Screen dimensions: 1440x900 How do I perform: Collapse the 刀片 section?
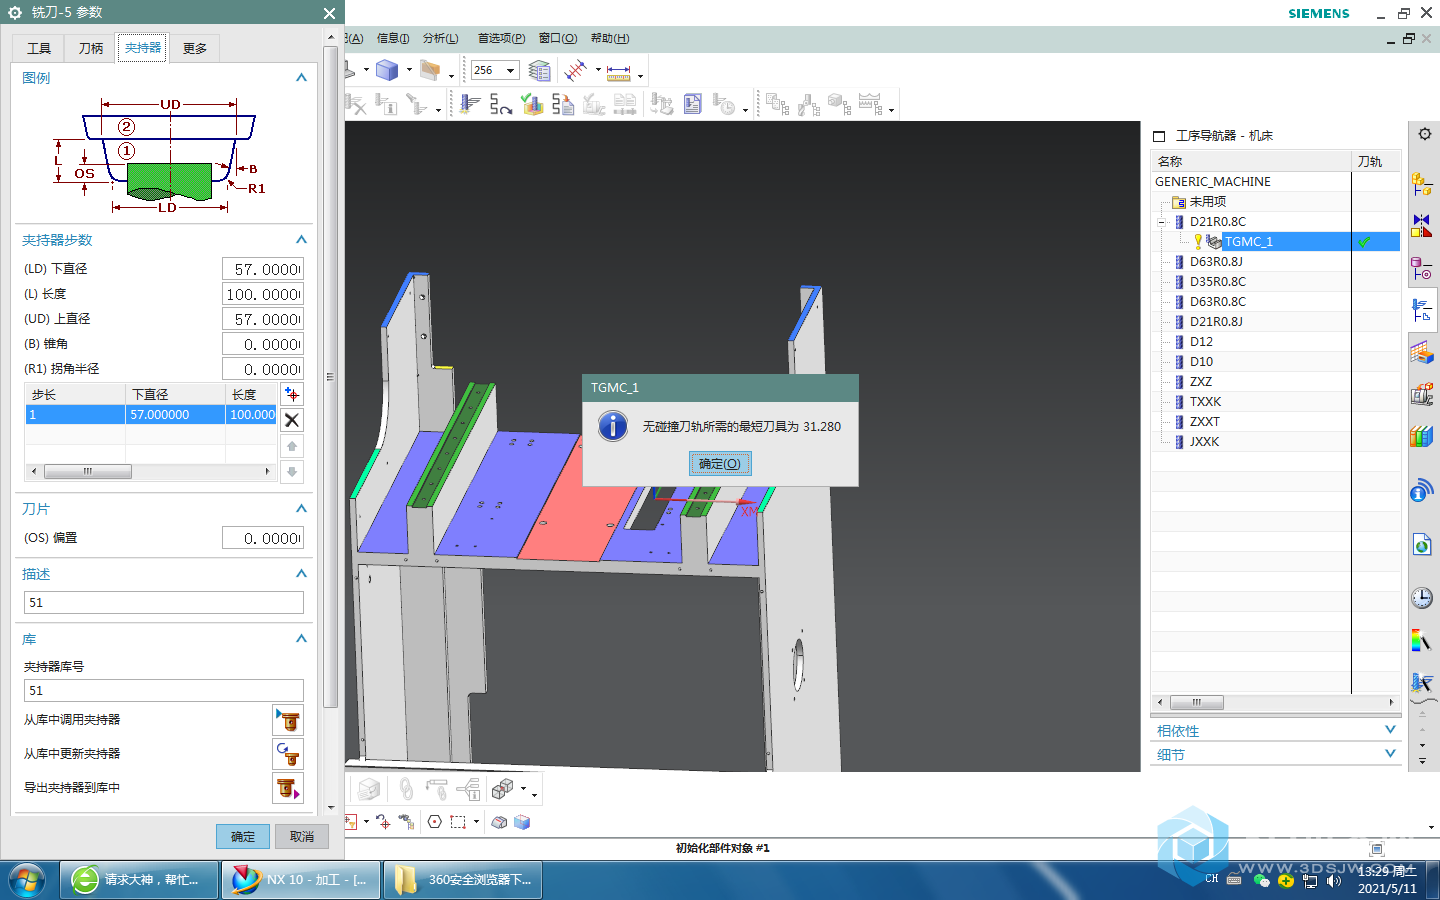301,508
